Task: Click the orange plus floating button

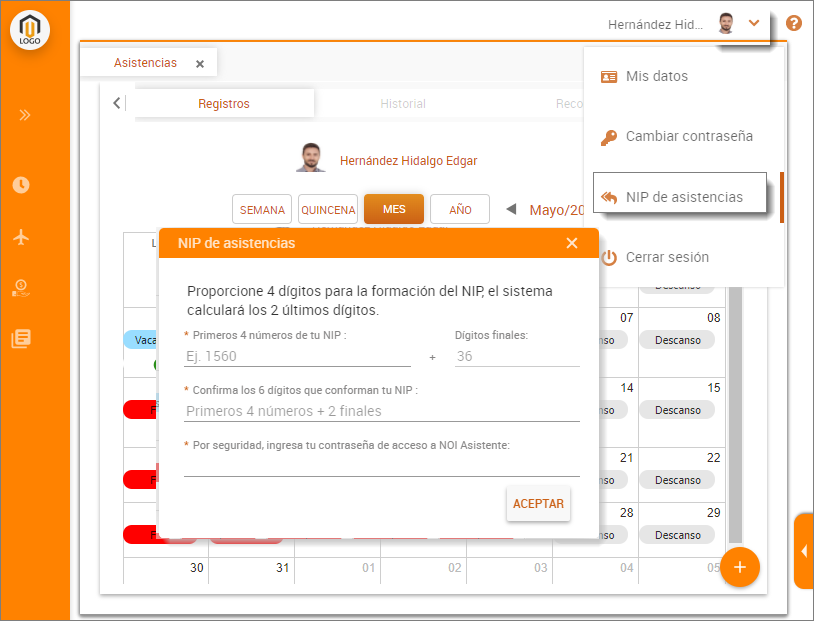Action: (740, 567)
